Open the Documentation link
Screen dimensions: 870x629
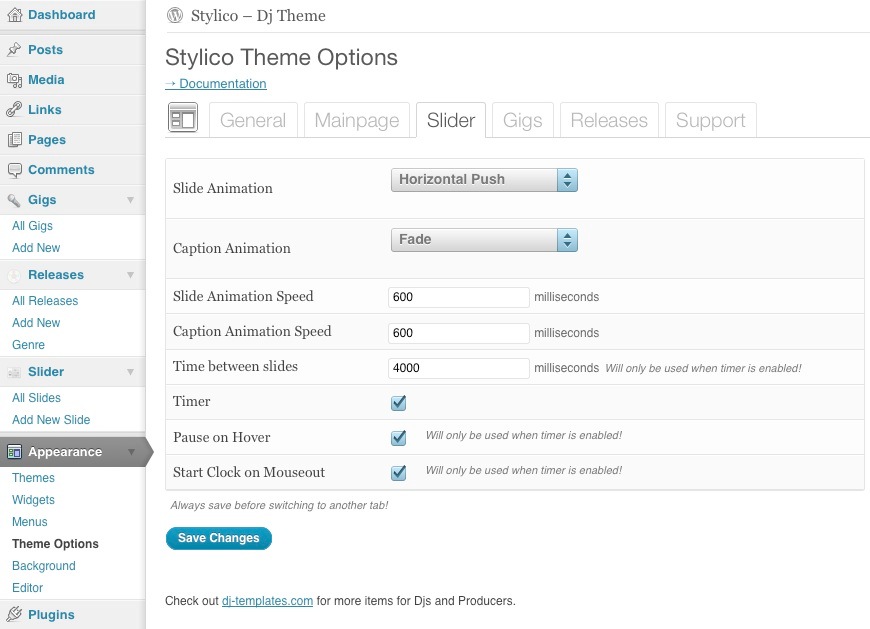[x=216, y=84]
